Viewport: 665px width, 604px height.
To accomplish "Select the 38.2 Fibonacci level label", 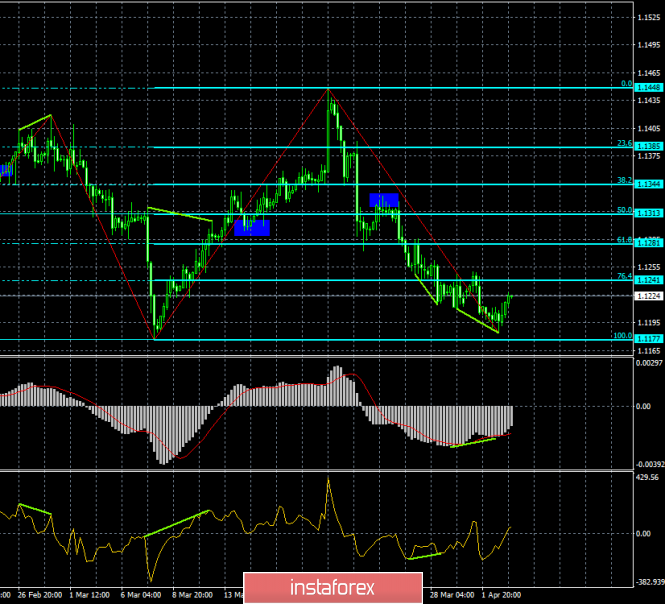I will 623,180.
